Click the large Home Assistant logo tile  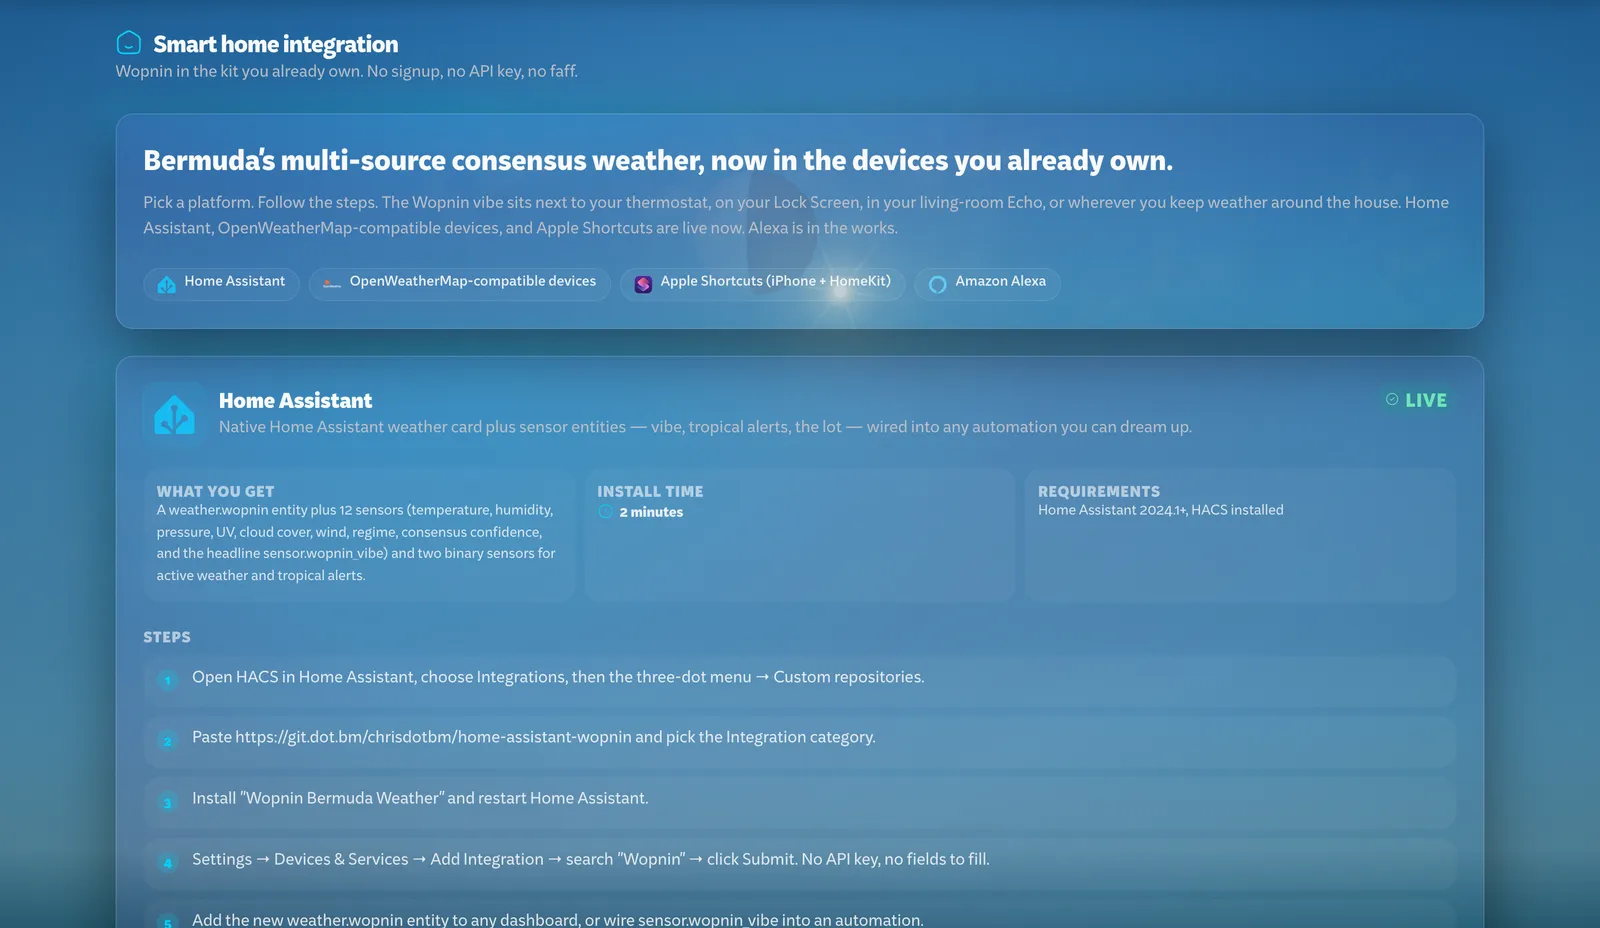[x=175, y=414]
